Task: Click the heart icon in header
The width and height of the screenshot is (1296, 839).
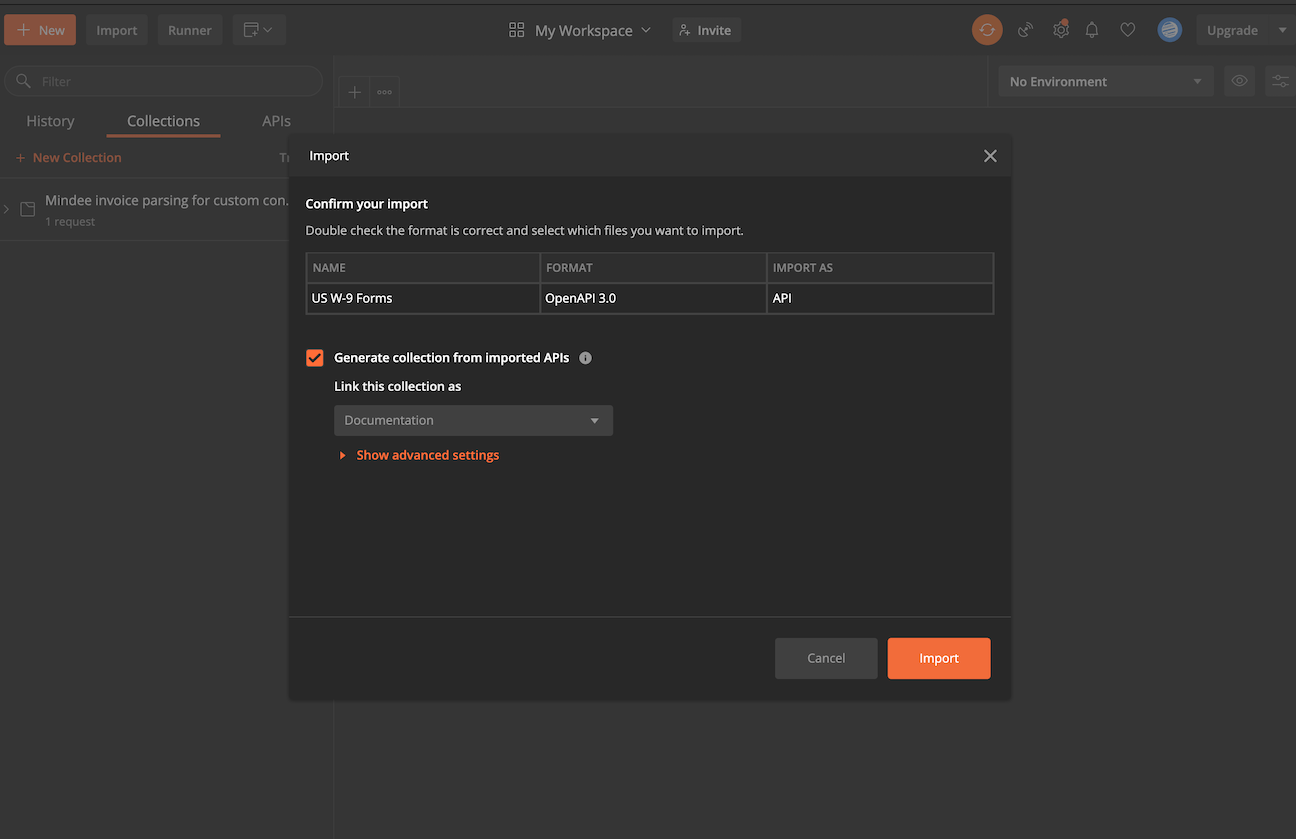Action: [1128, 30]
